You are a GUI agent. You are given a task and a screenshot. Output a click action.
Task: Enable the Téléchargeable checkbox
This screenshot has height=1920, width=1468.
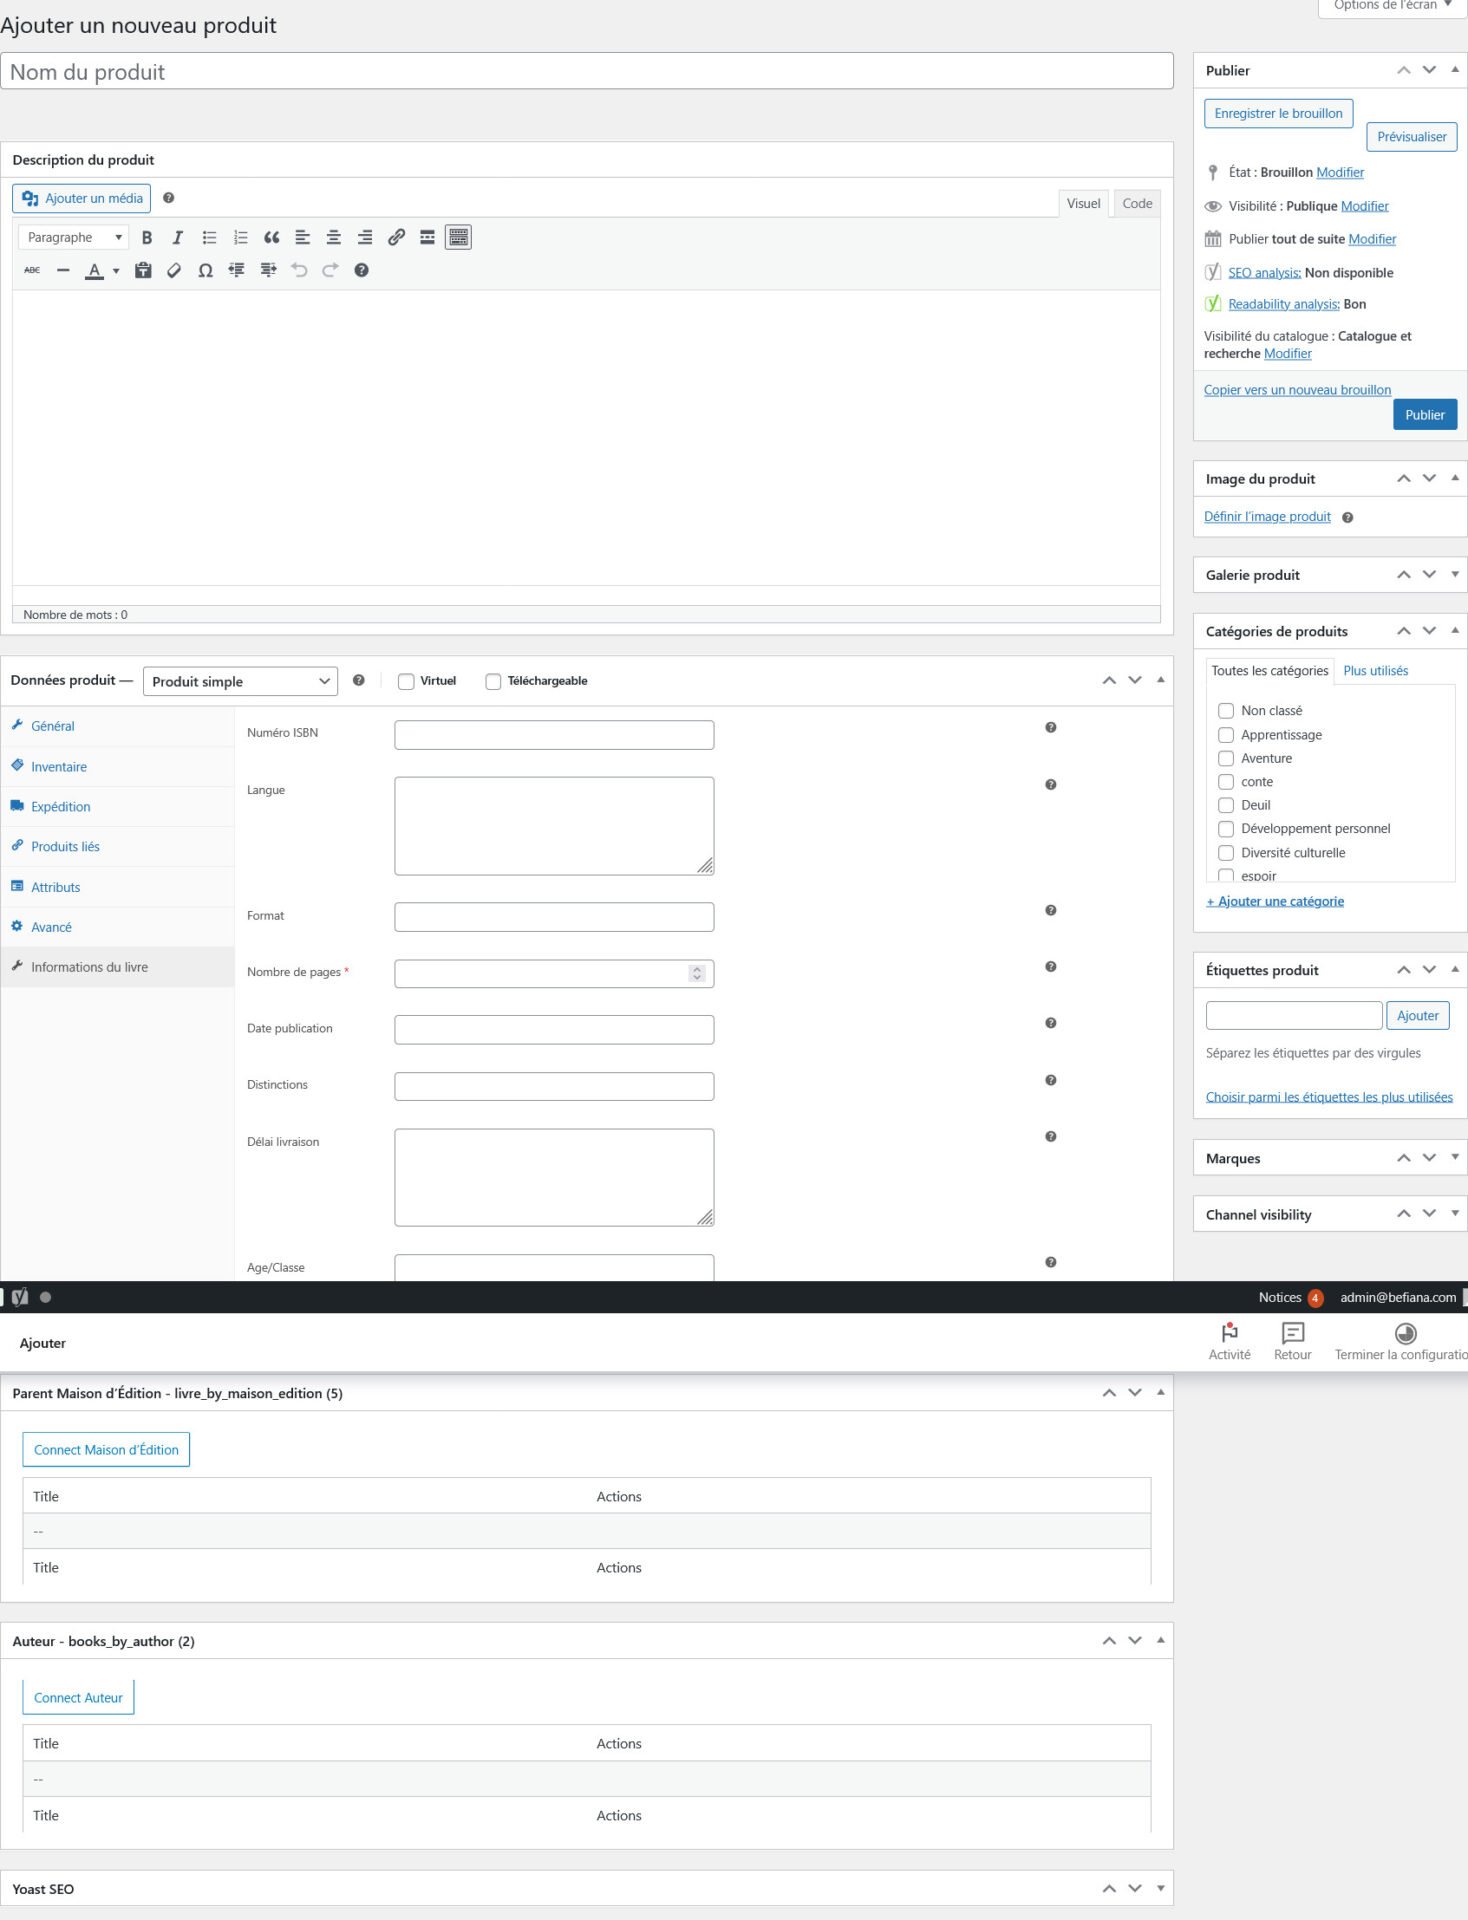coord(493,682)
